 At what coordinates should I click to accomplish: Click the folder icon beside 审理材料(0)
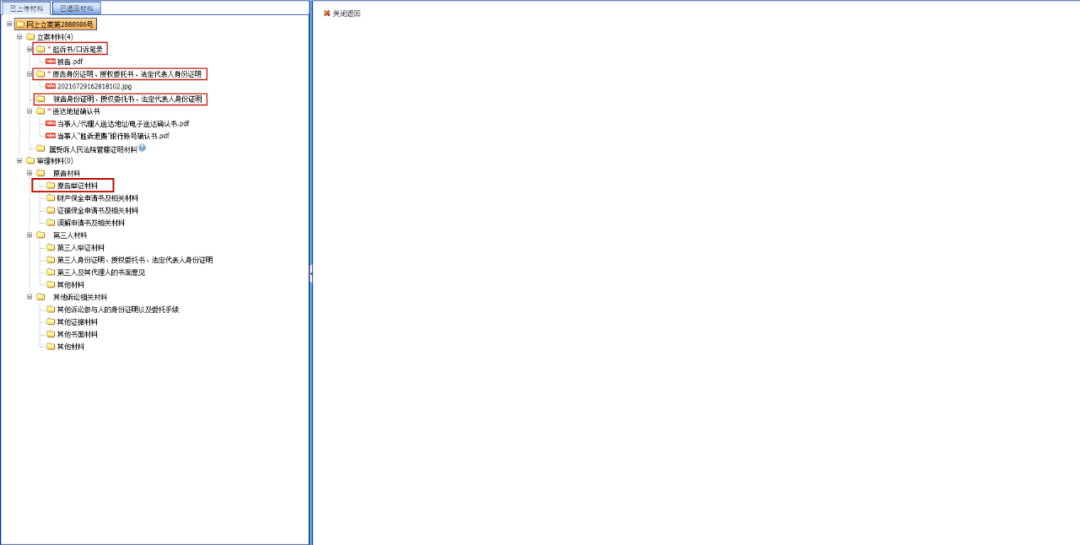pos(30,161)
